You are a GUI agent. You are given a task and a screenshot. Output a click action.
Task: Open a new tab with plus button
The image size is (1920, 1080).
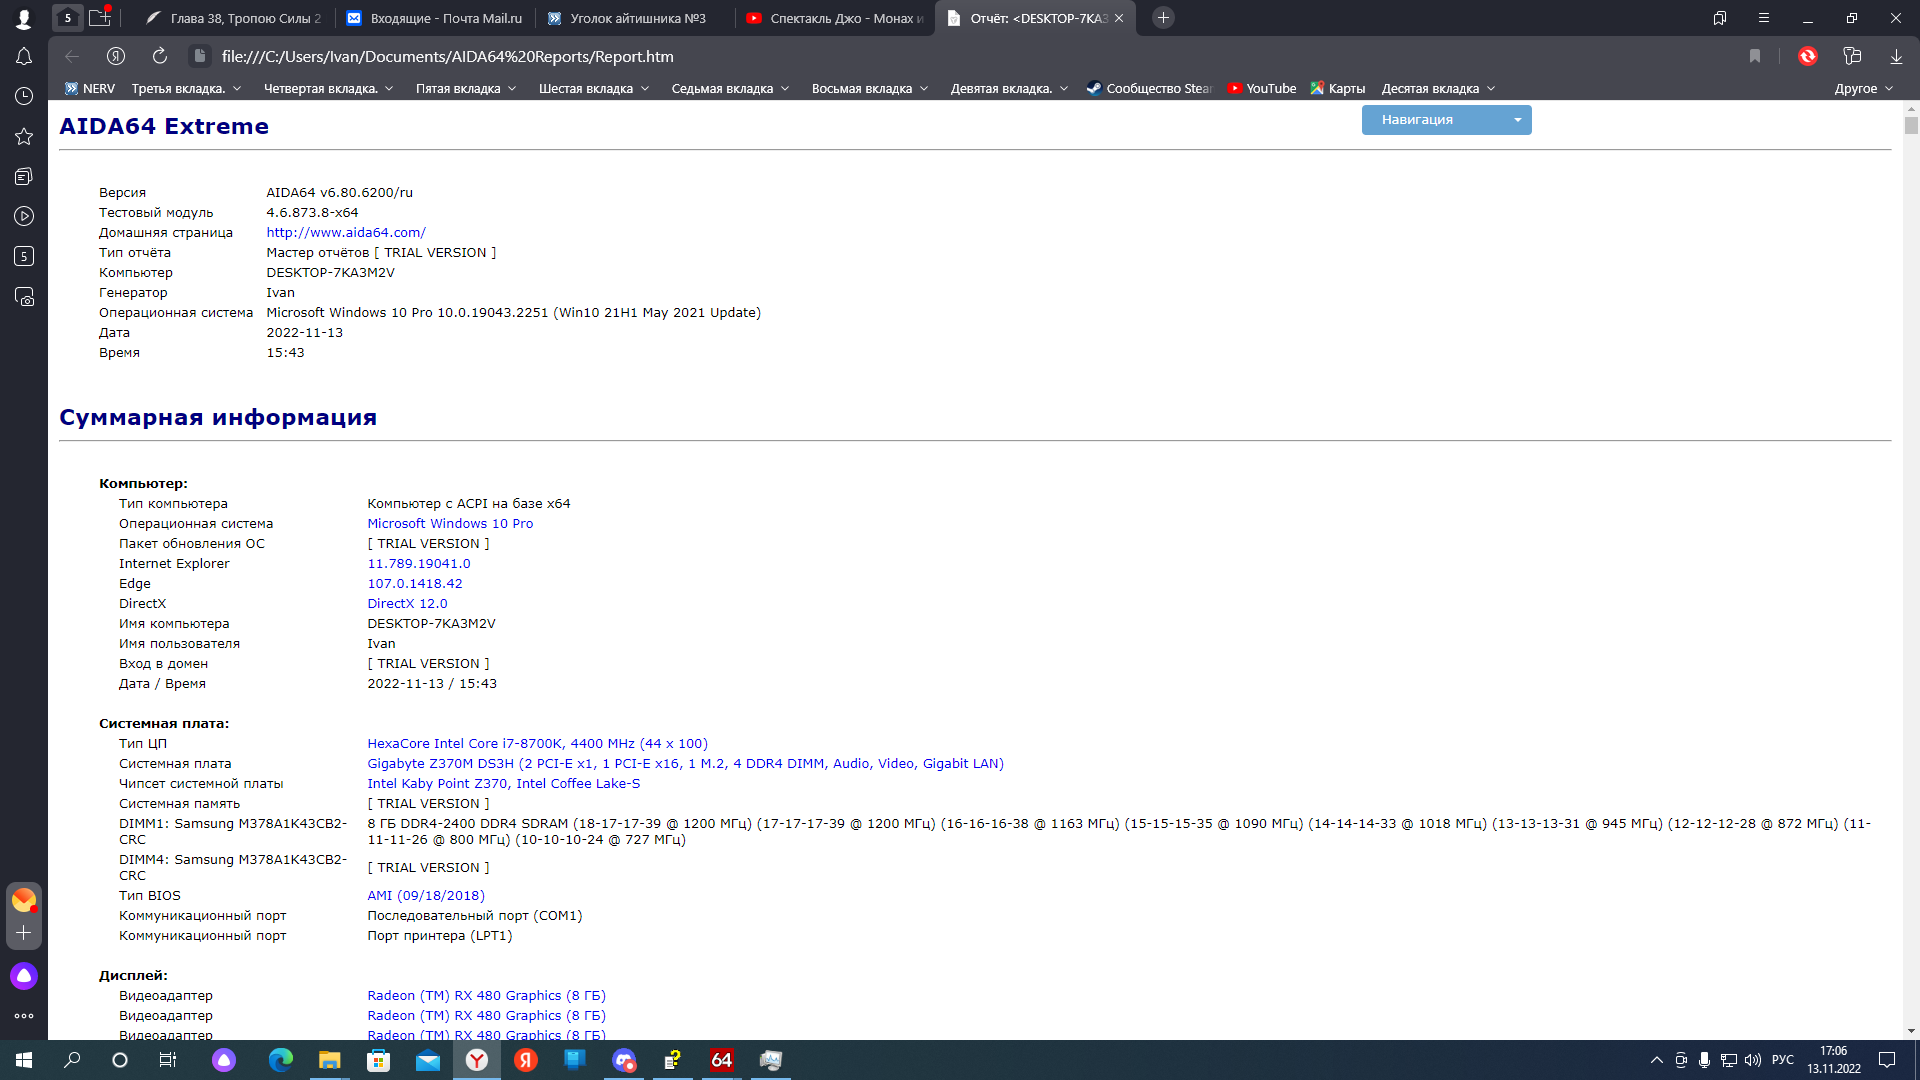[1163, 18]
